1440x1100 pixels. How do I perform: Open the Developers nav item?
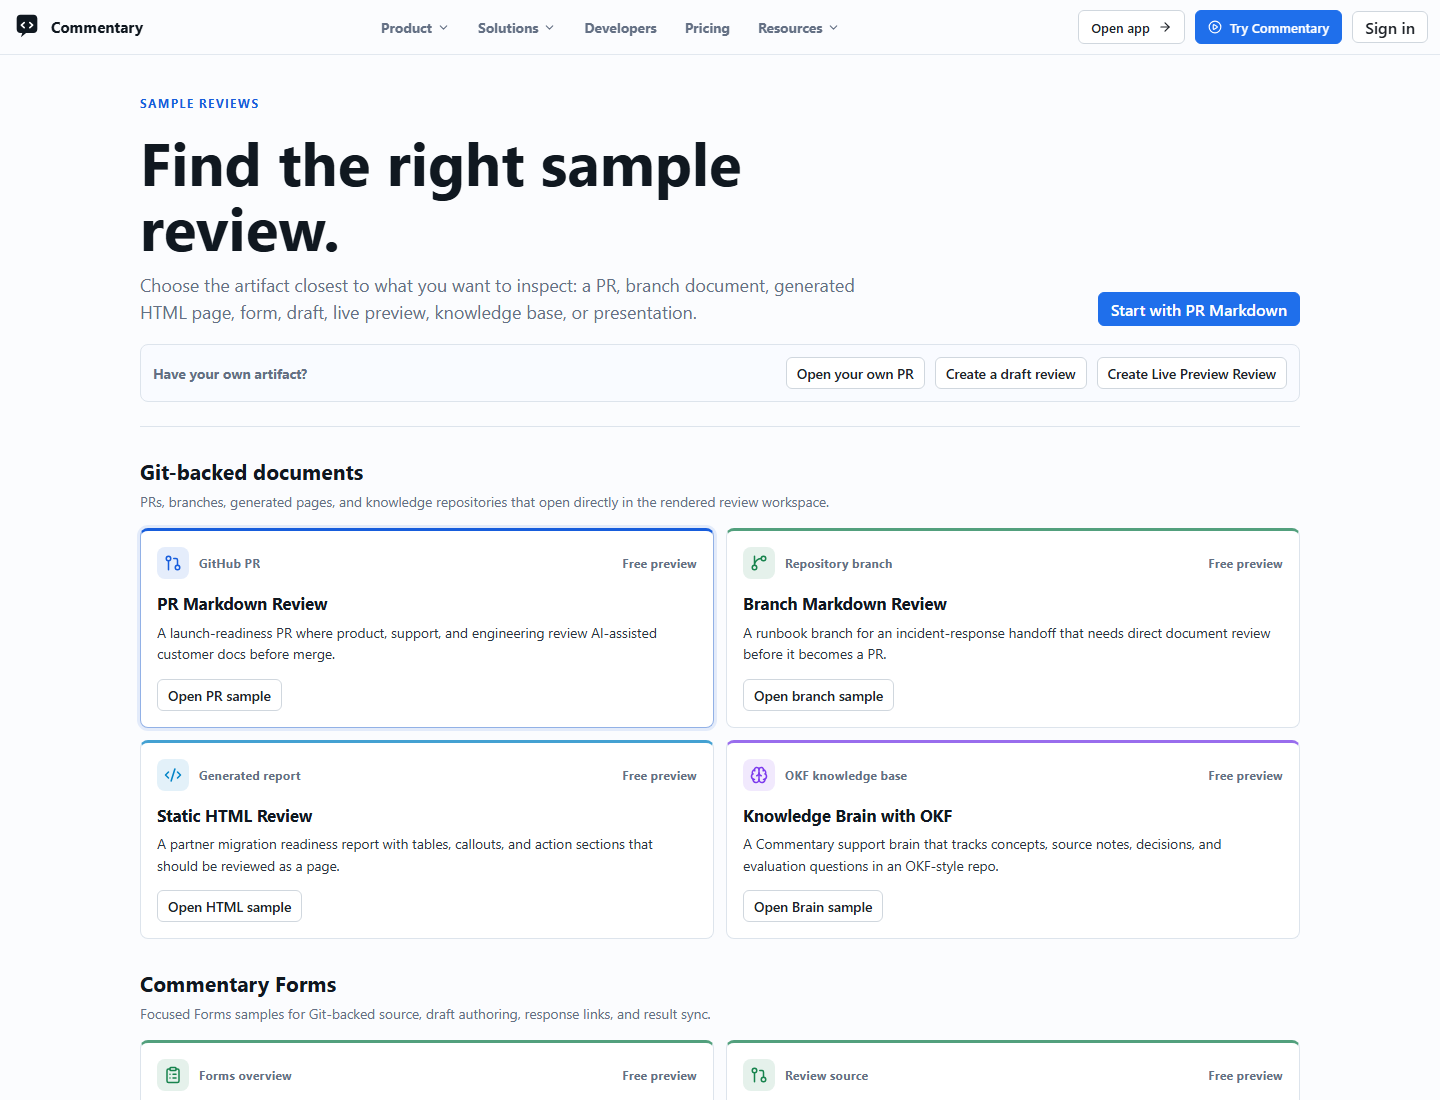click(x=620, y=28)
